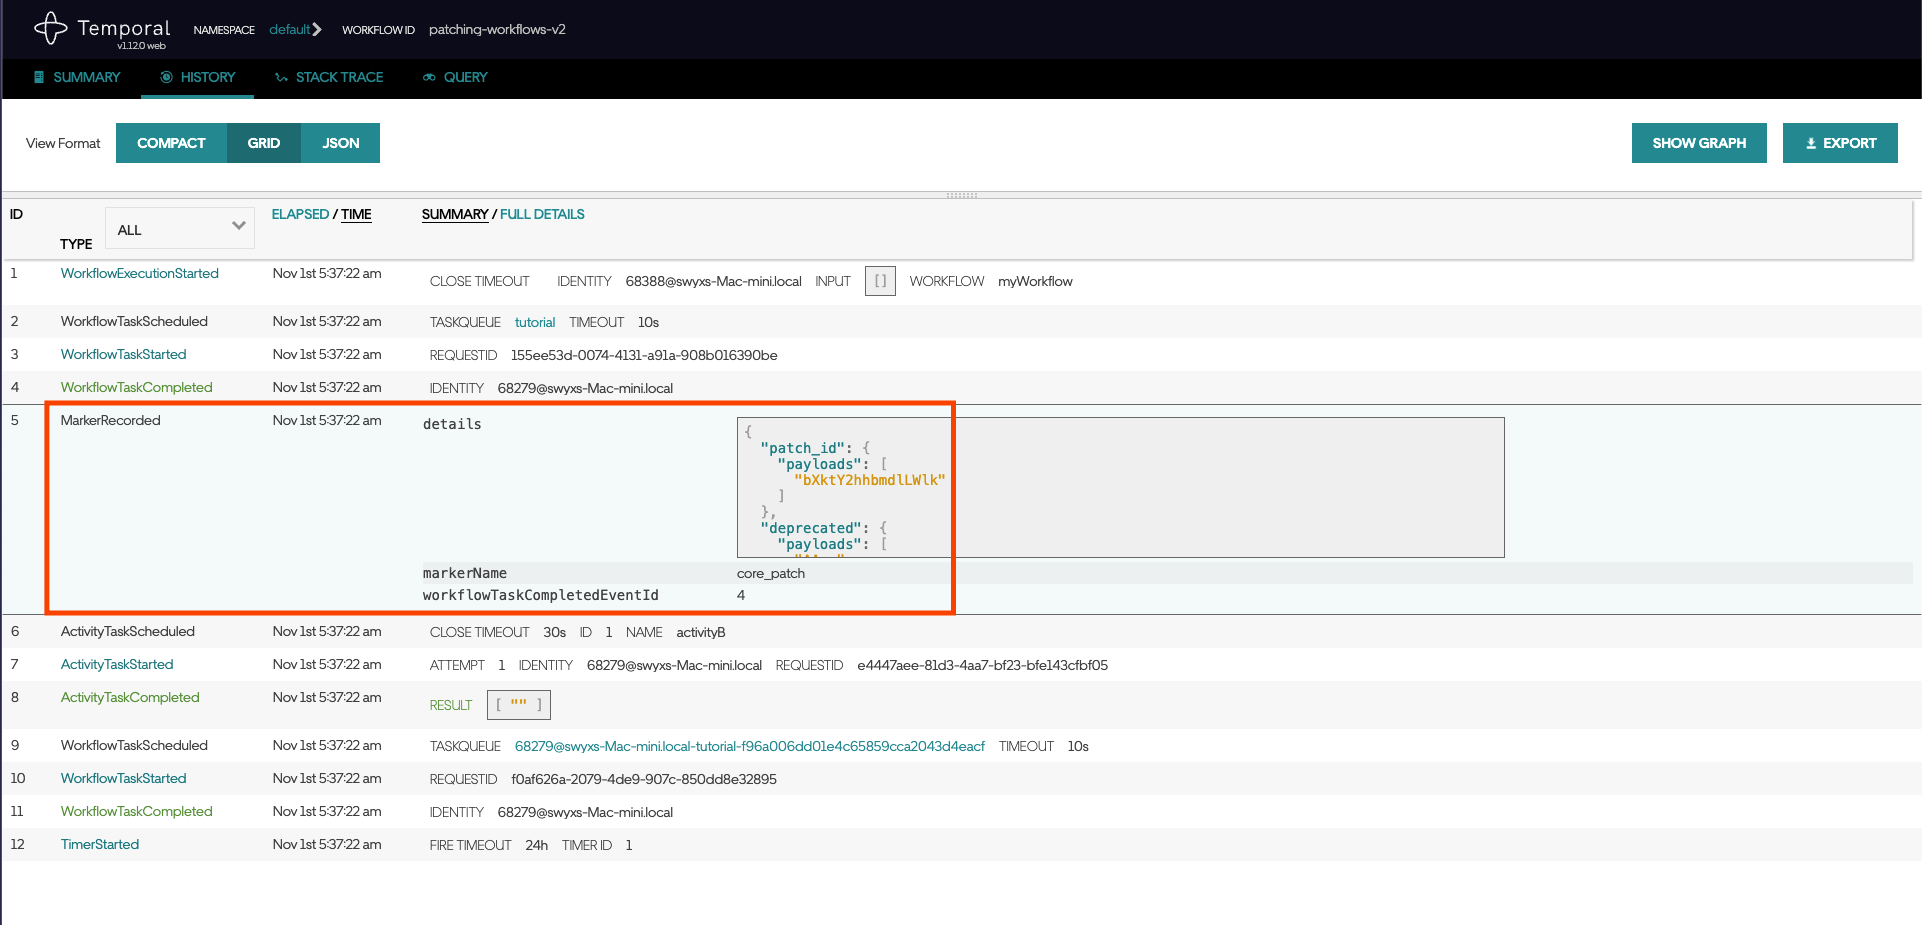Toggle Time display in column header
Viewport: 1922px width, 925px height.
click(356, 214)
